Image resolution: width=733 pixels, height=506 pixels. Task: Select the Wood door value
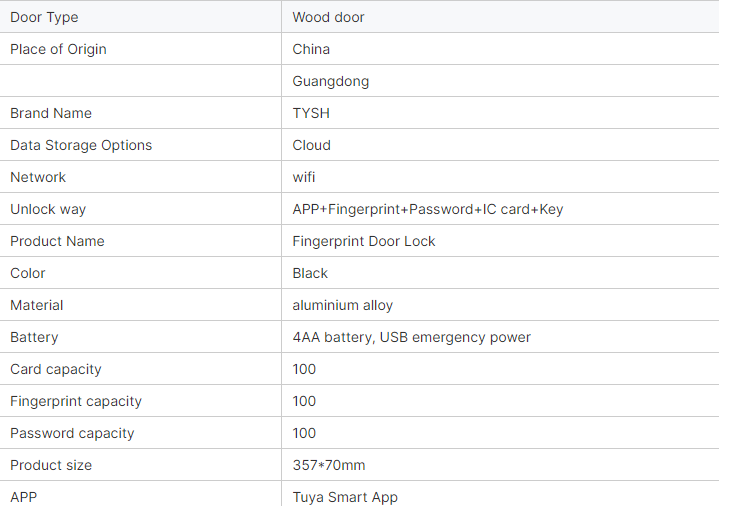click(x=328, y=17)
